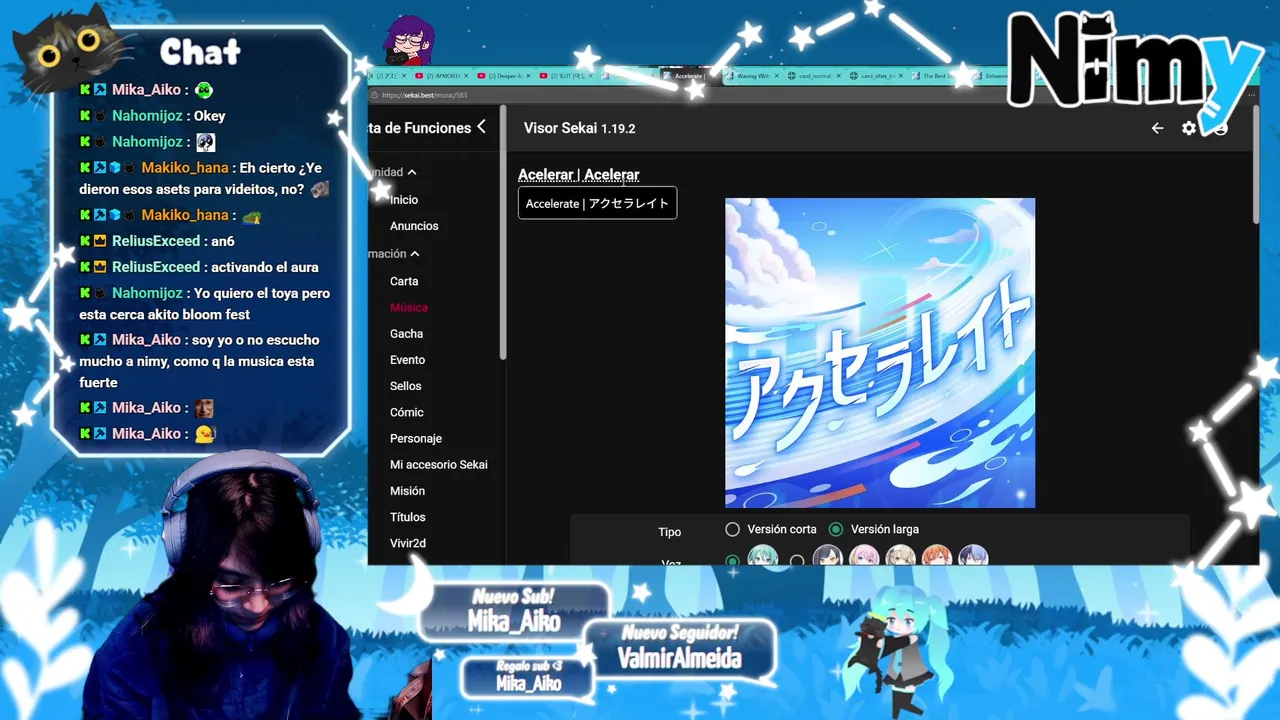Open Mi accesorio Sekai in sidebar

[x=439, y=465]
